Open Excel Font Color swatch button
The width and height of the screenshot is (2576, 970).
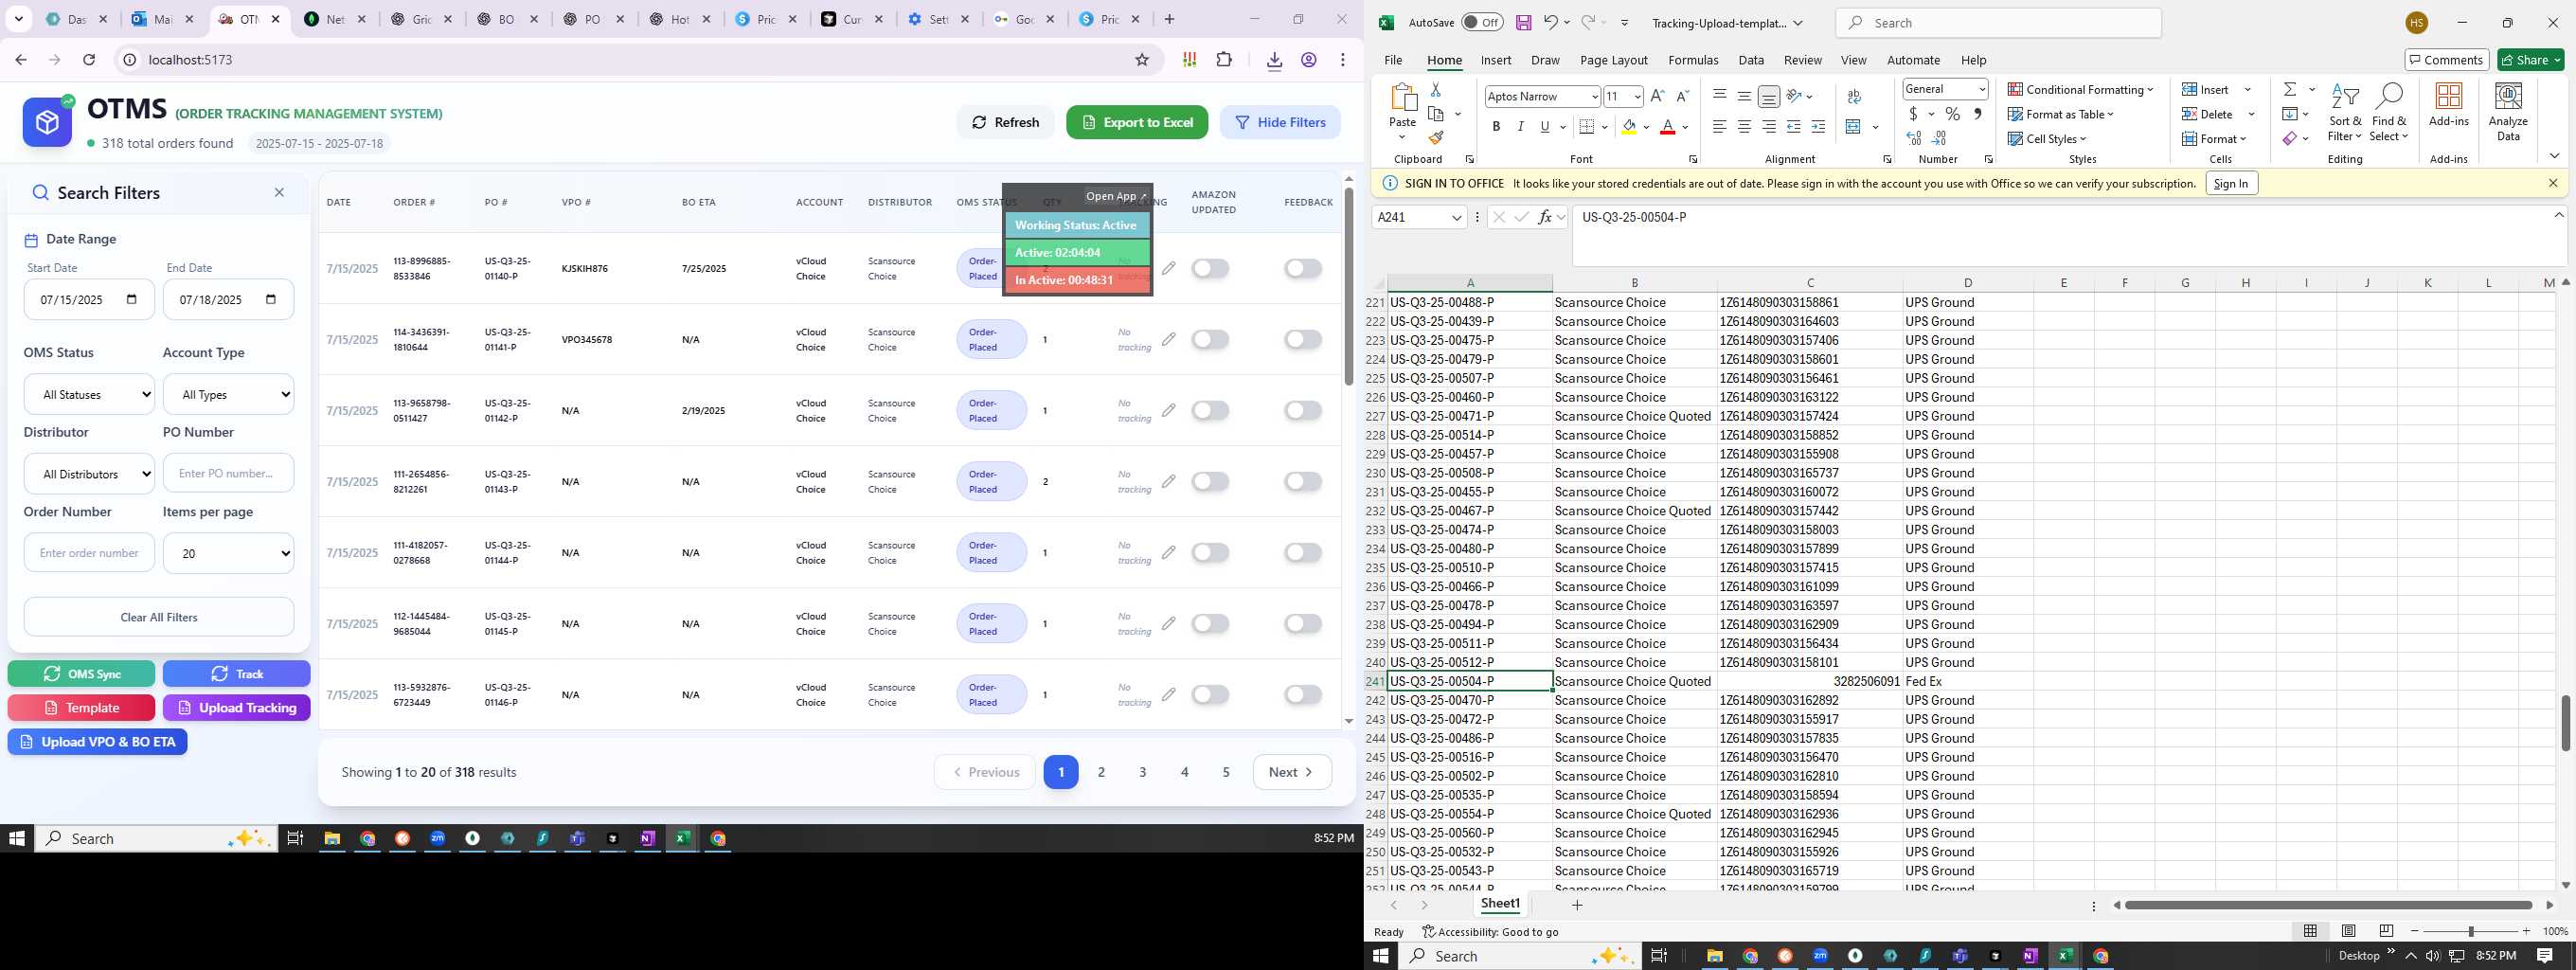tap(1667, 127)
